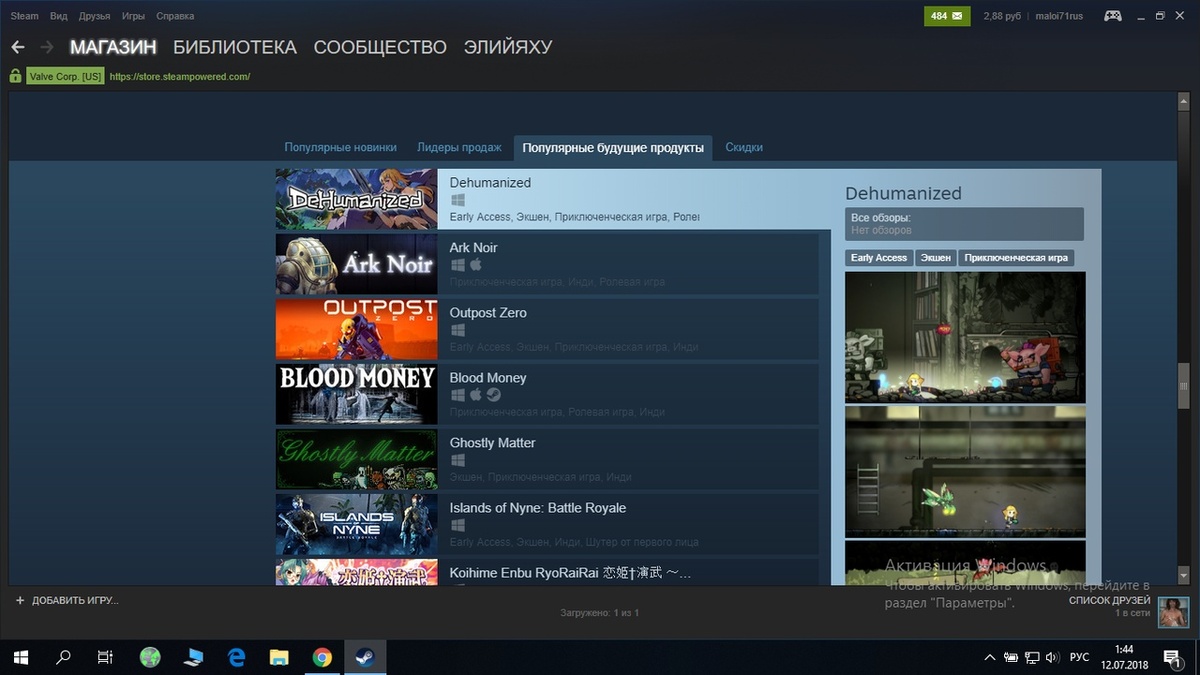The width and height of the screenshot is (1200, 675).
Task: Click Windows icon under Islands of Nyne
Action: click(457, 525)
